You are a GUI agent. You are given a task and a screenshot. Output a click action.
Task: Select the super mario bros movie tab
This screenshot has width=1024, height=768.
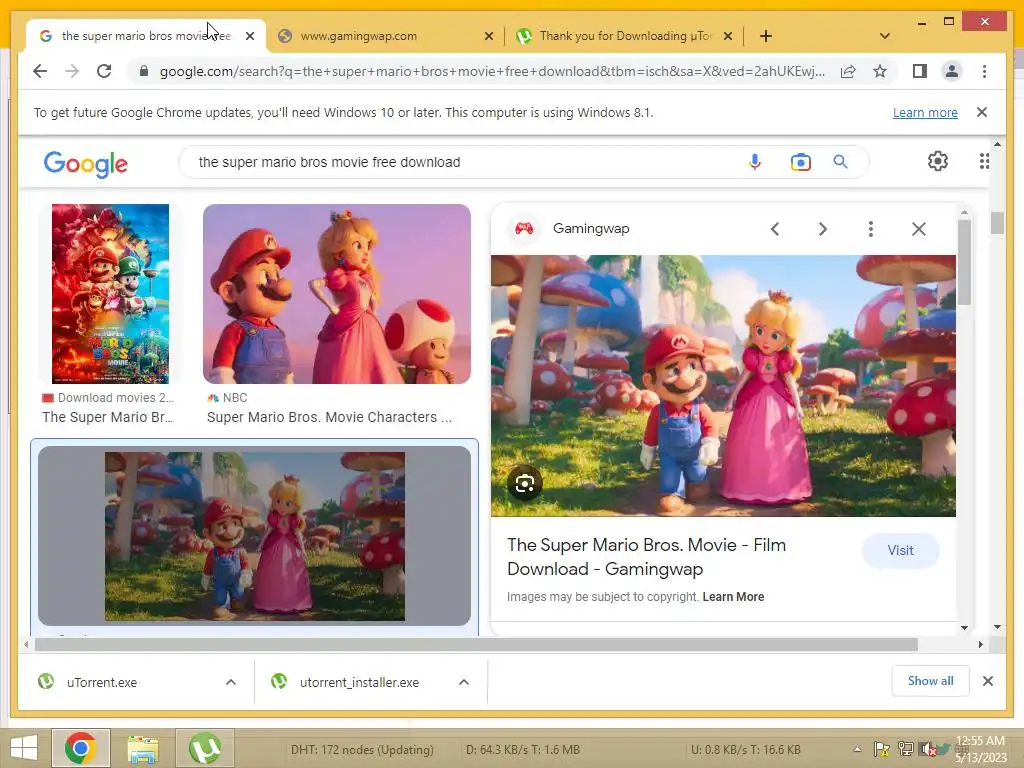(x=146, y=36)
